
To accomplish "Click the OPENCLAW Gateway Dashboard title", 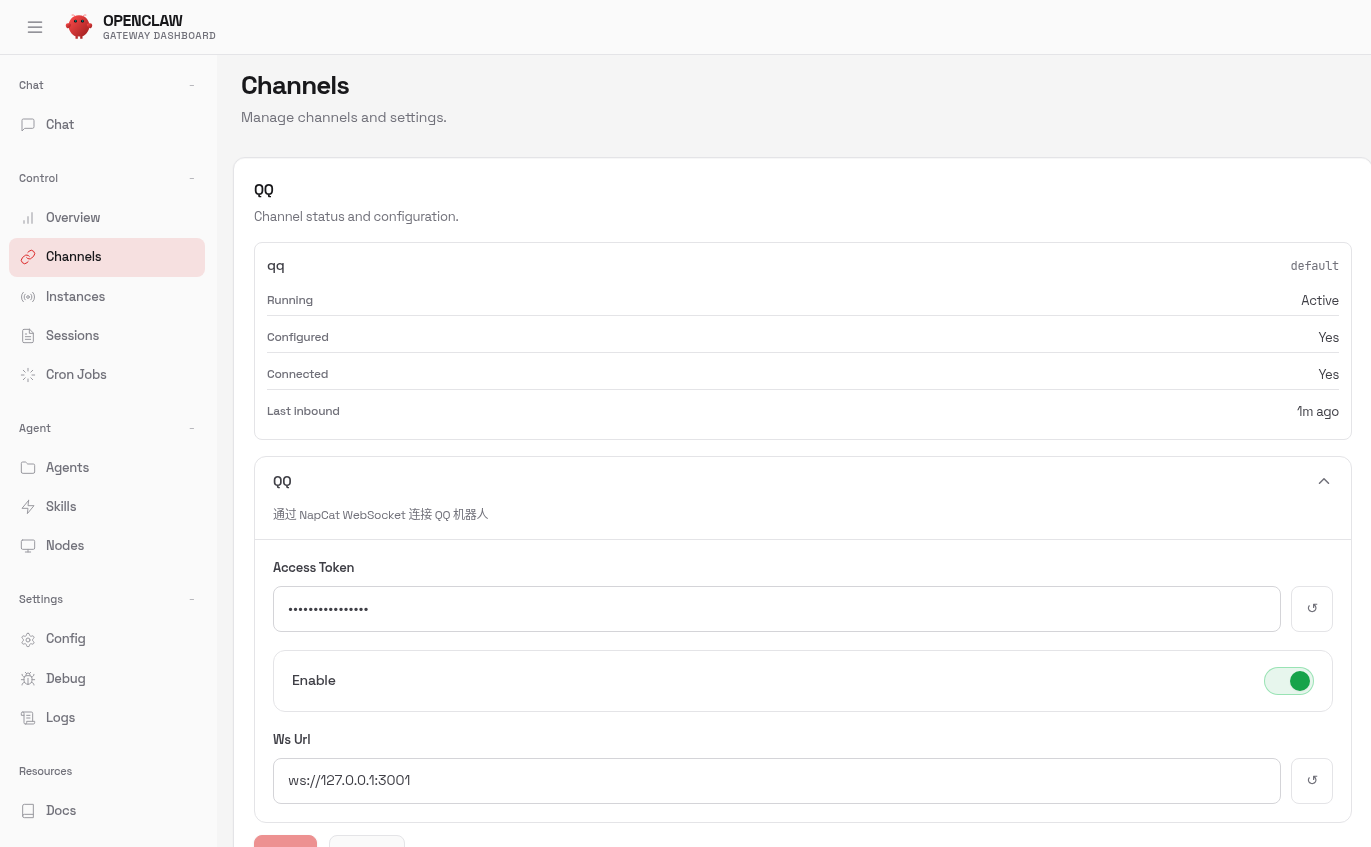I will click(159, 27).
